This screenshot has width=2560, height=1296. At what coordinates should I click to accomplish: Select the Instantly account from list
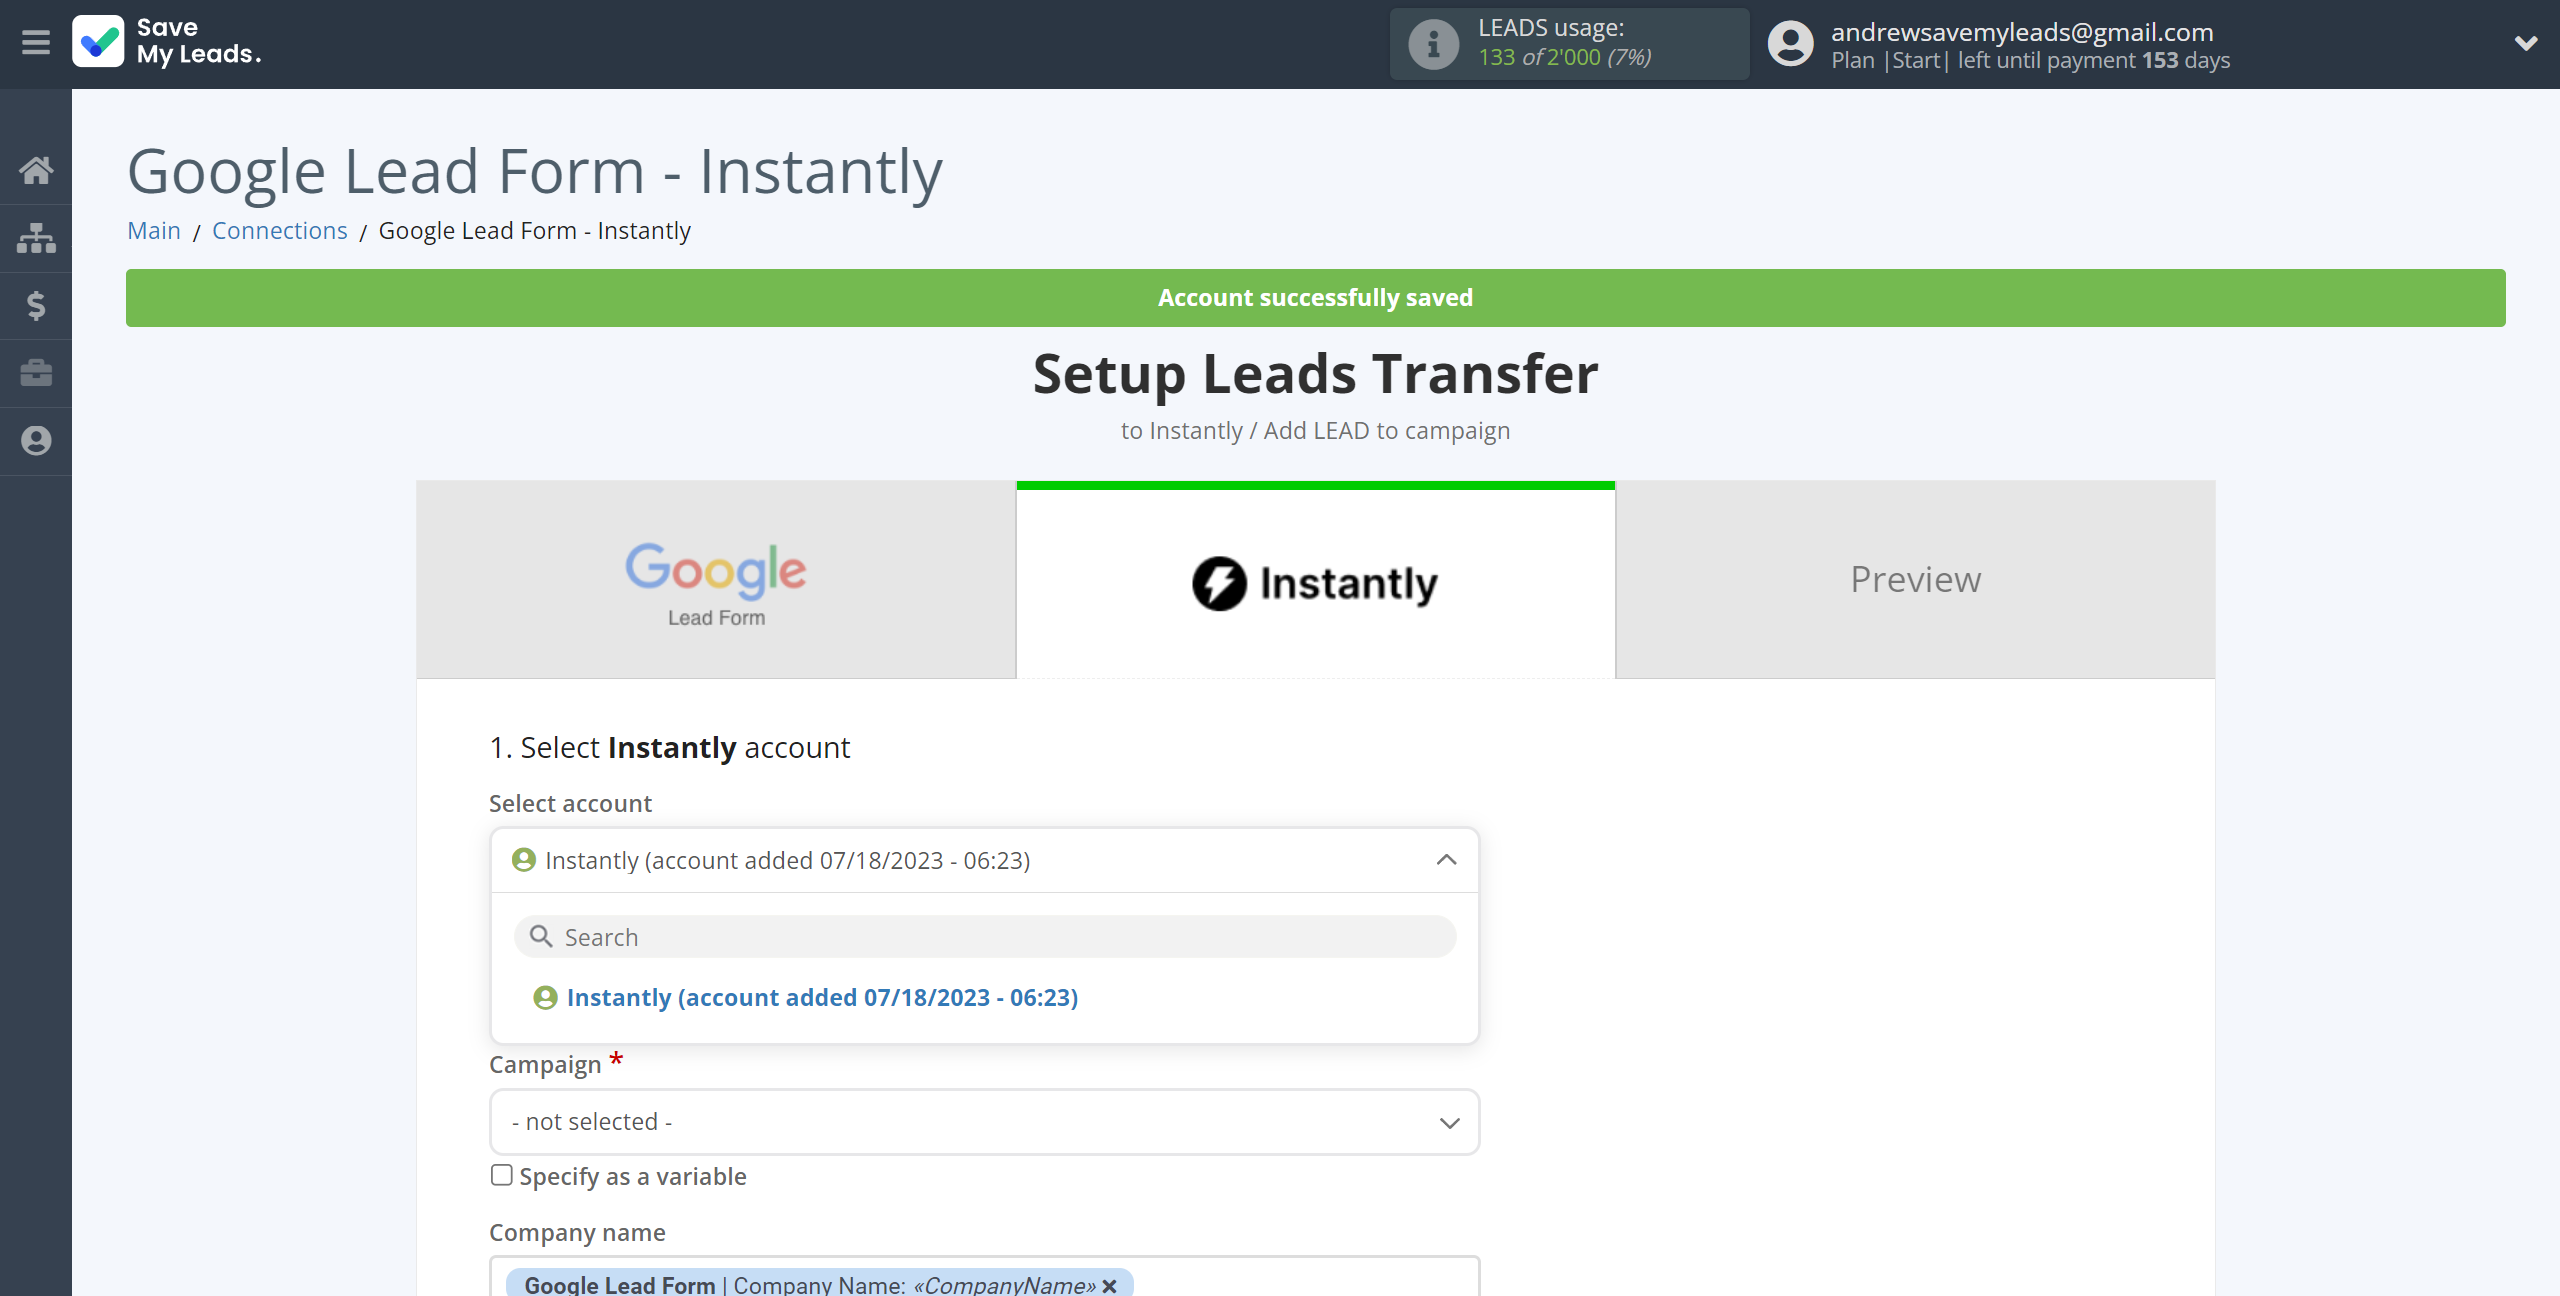pyautogui.click(x=823, y=997)
